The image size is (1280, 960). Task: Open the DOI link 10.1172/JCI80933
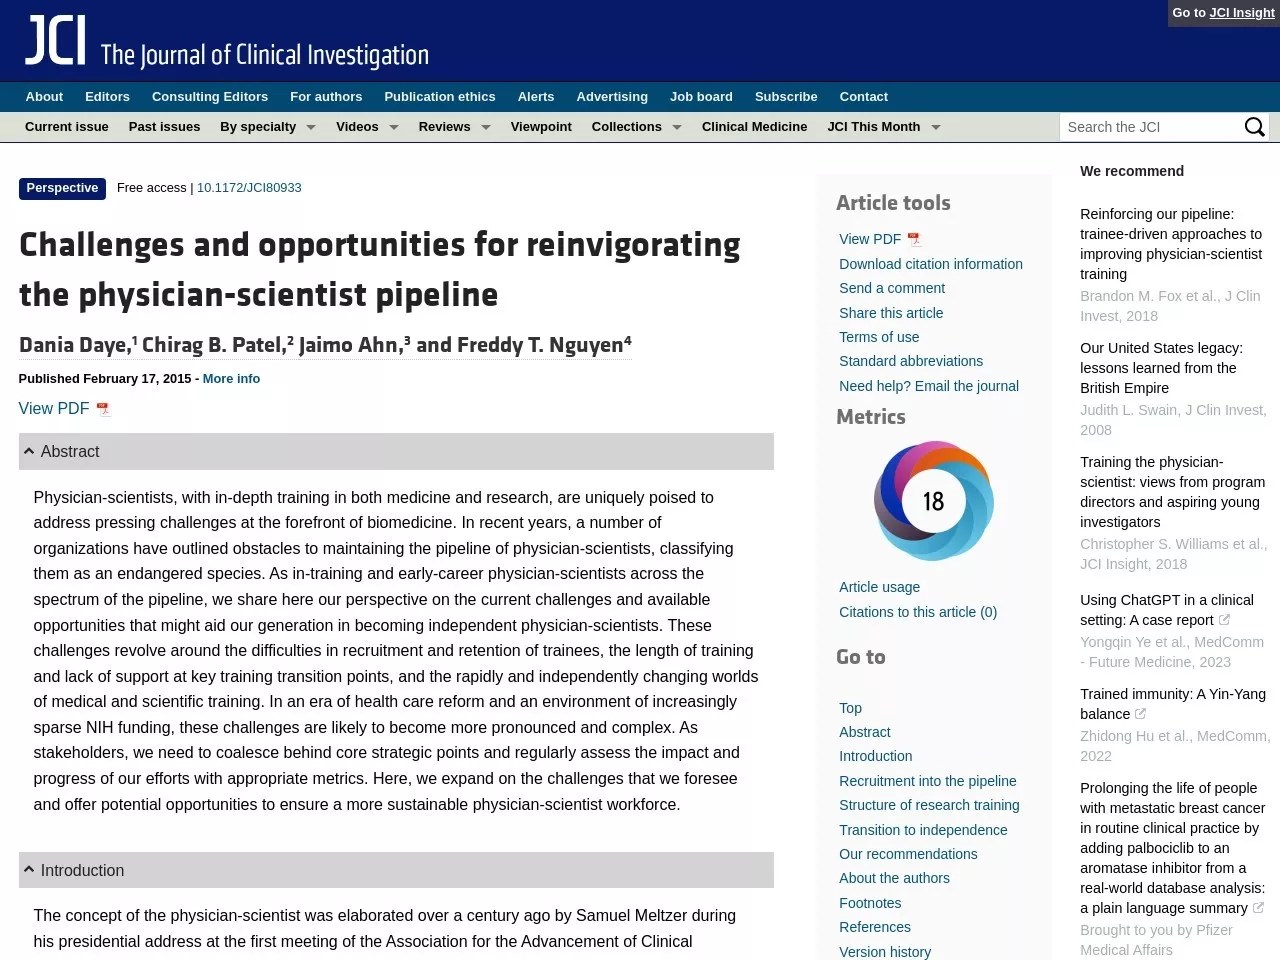tap(249, 188)
